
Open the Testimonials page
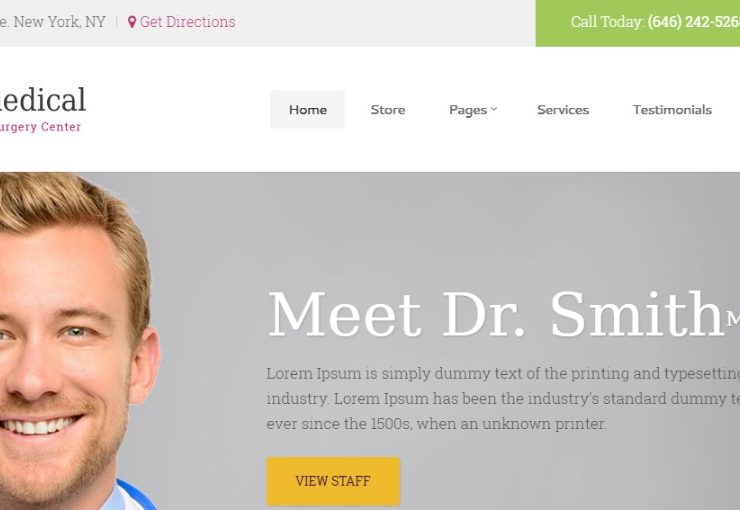point(672,109)
